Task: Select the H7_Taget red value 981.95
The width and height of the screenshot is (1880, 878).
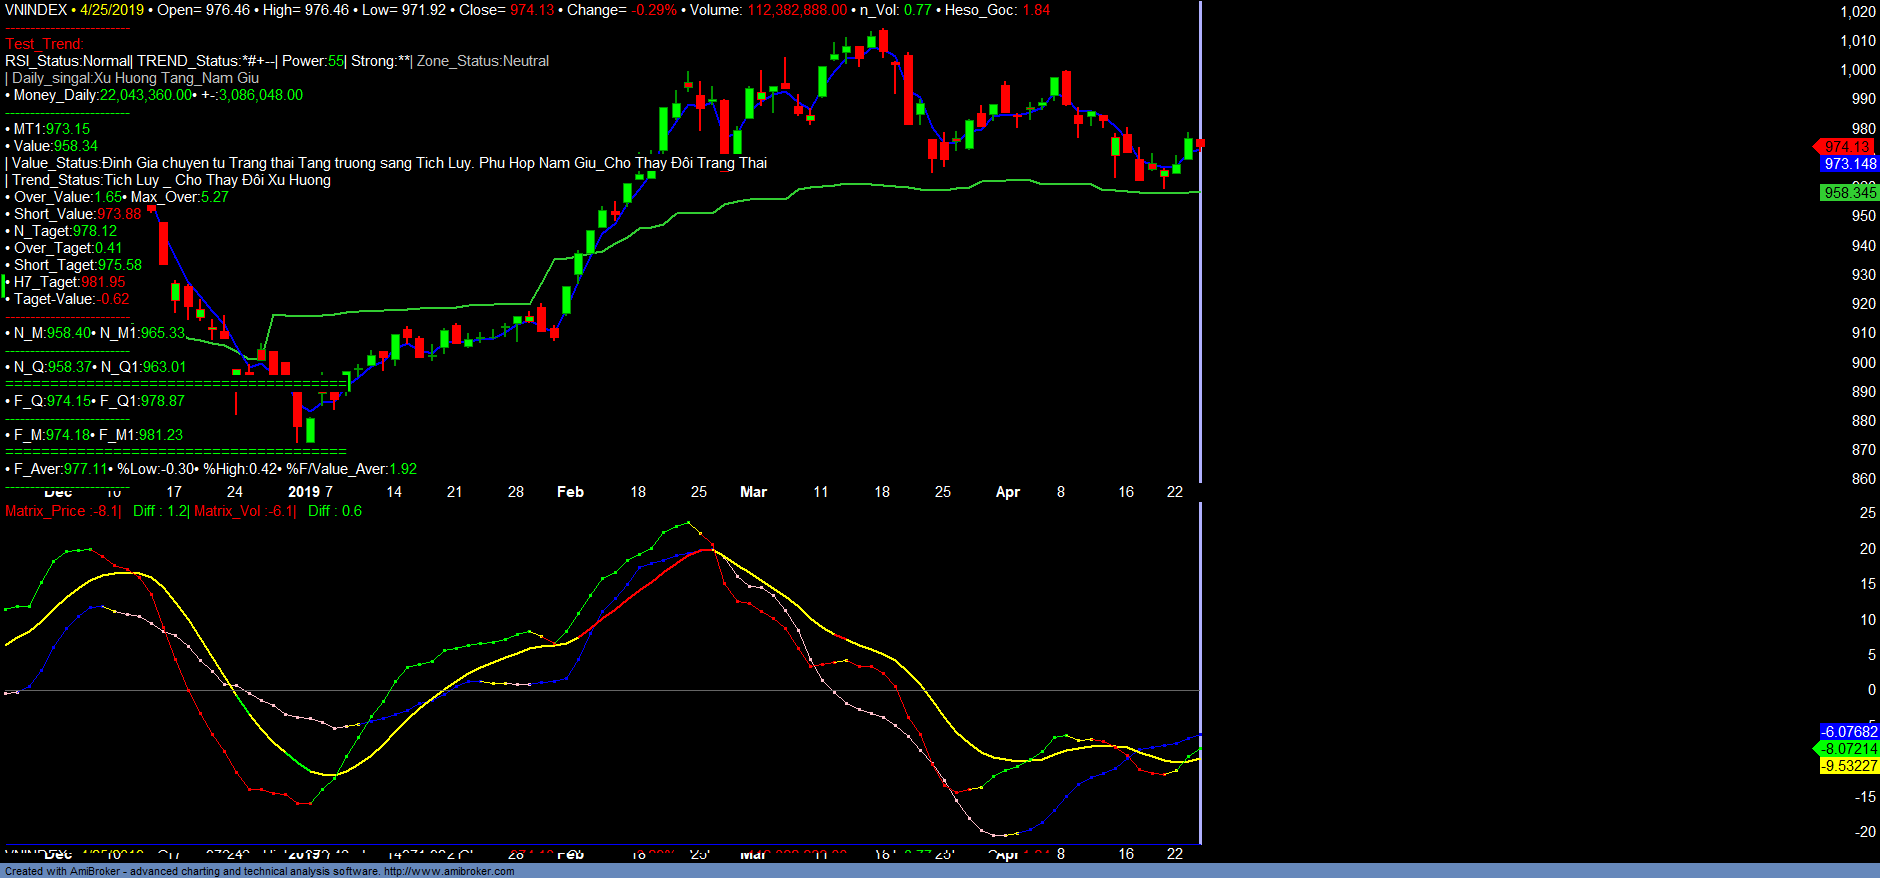Action: click(x=103, y=282)
